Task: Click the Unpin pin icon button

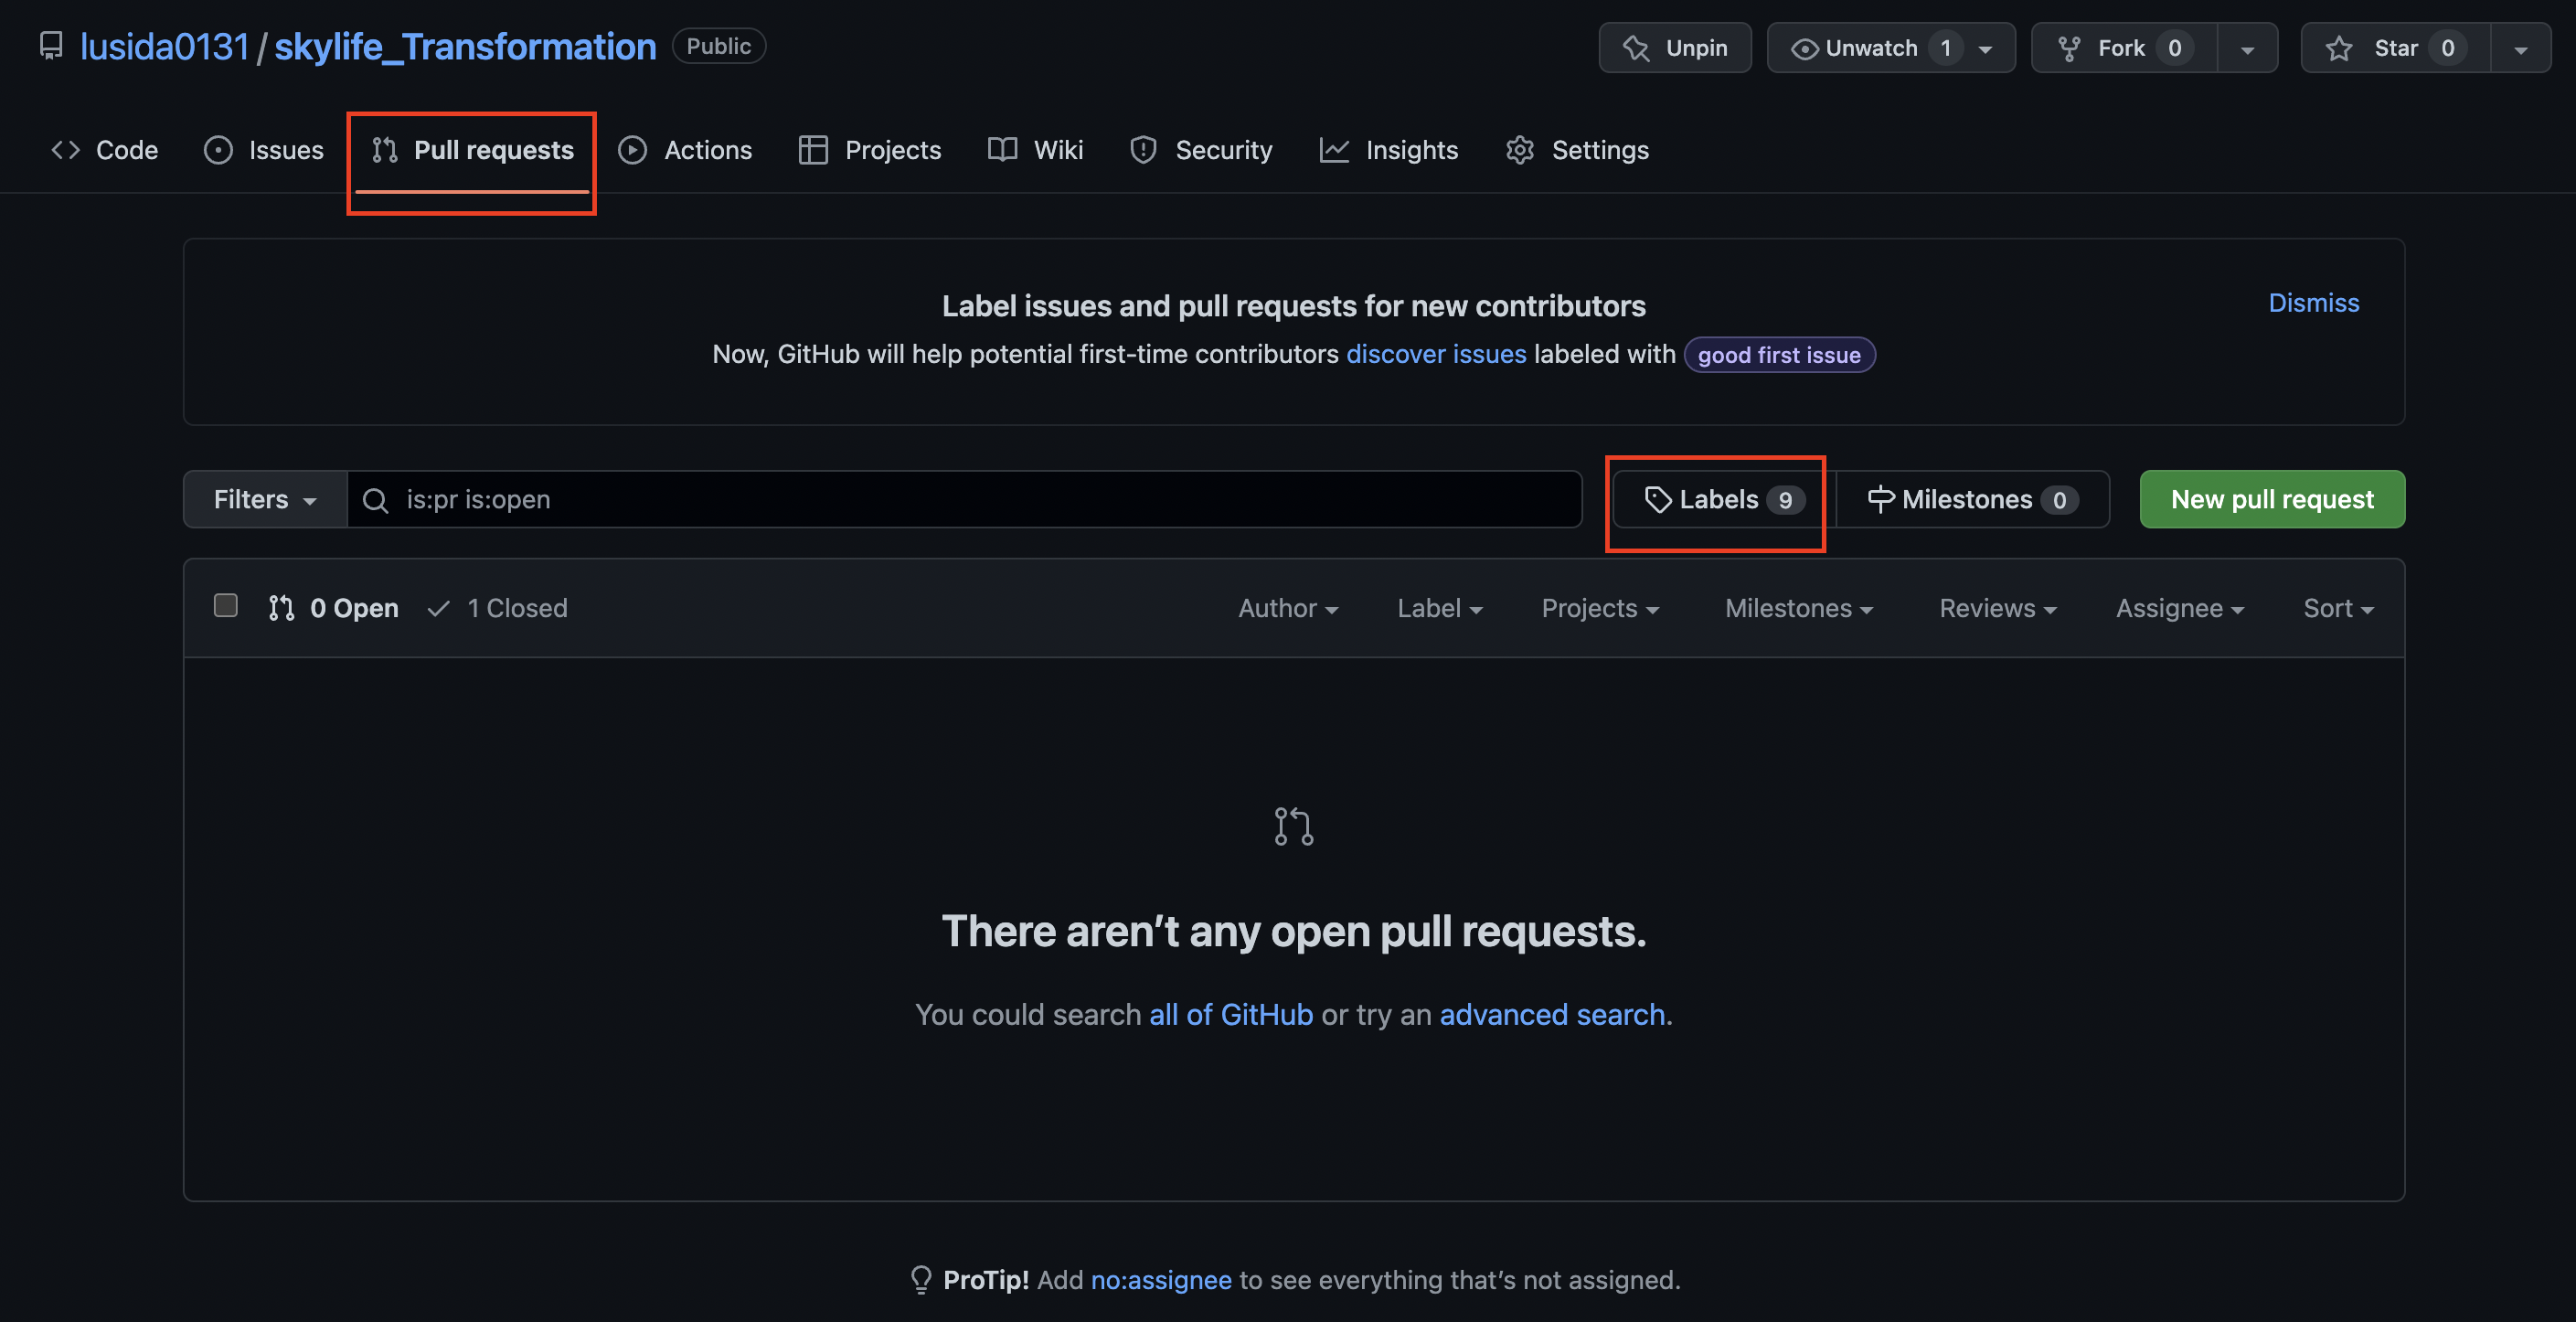Action: click(1674, 48)
